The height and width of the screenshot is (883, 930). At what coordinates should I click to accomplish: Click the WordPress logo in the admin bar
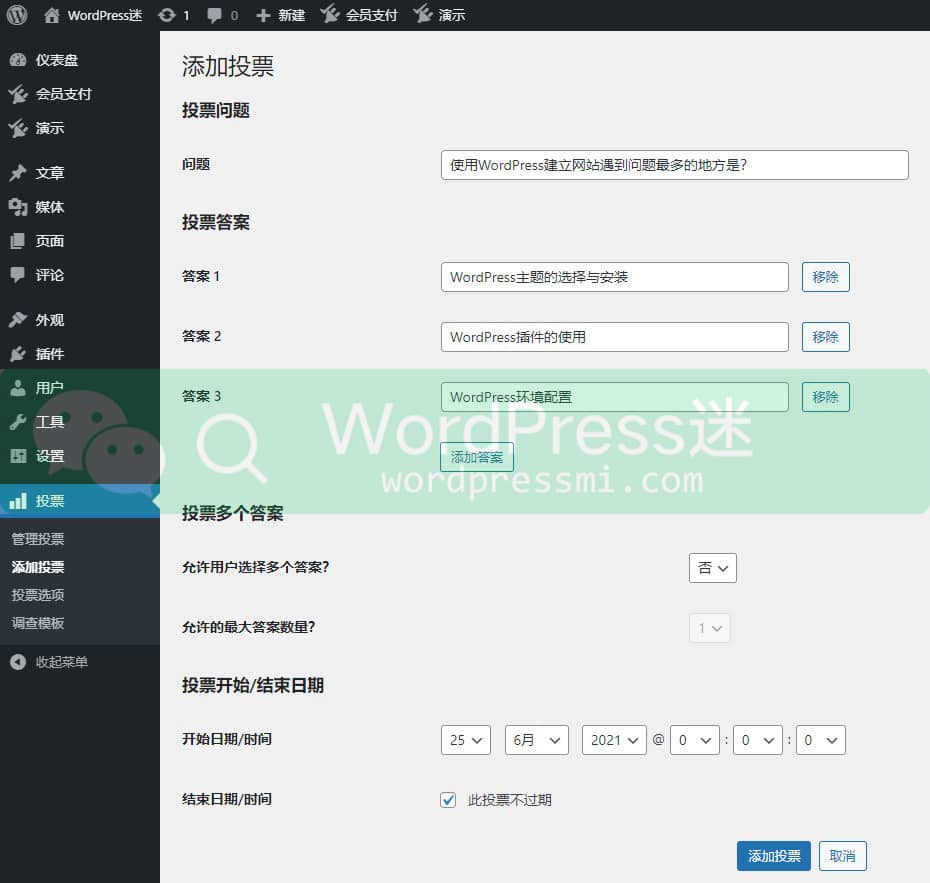coord(15,14)
